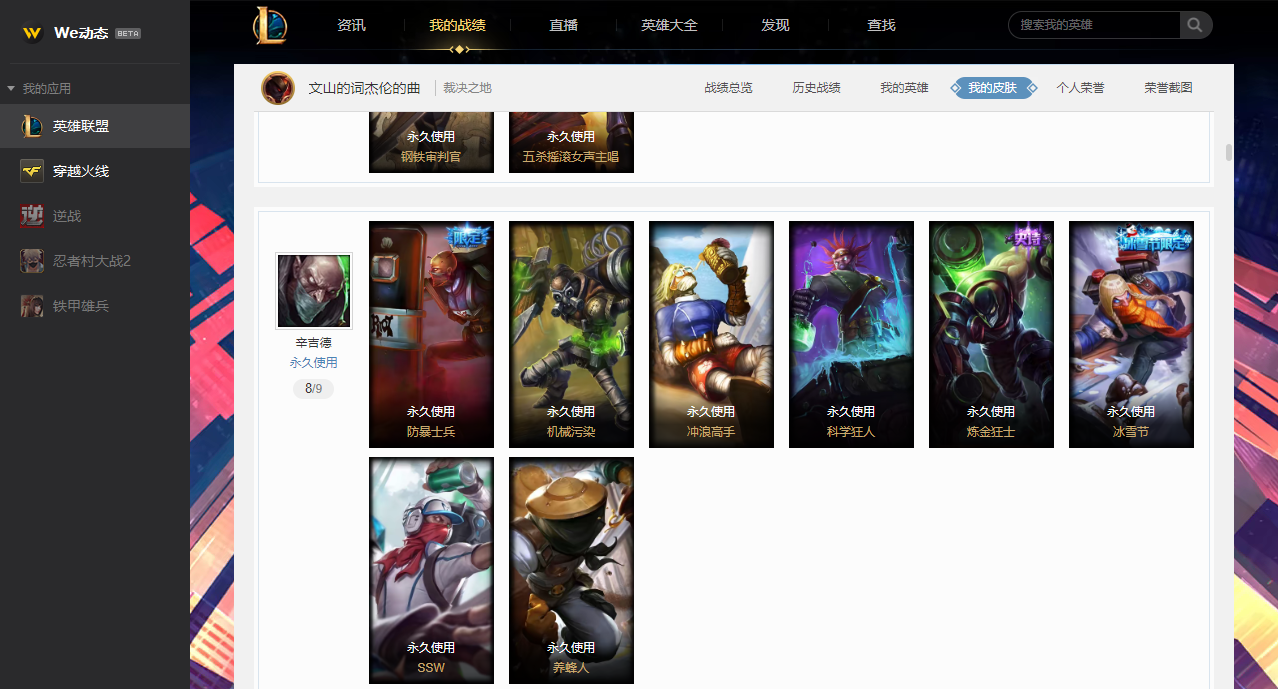Open 英雄联盟 icon in sidebar

click(x=32, y=126)
